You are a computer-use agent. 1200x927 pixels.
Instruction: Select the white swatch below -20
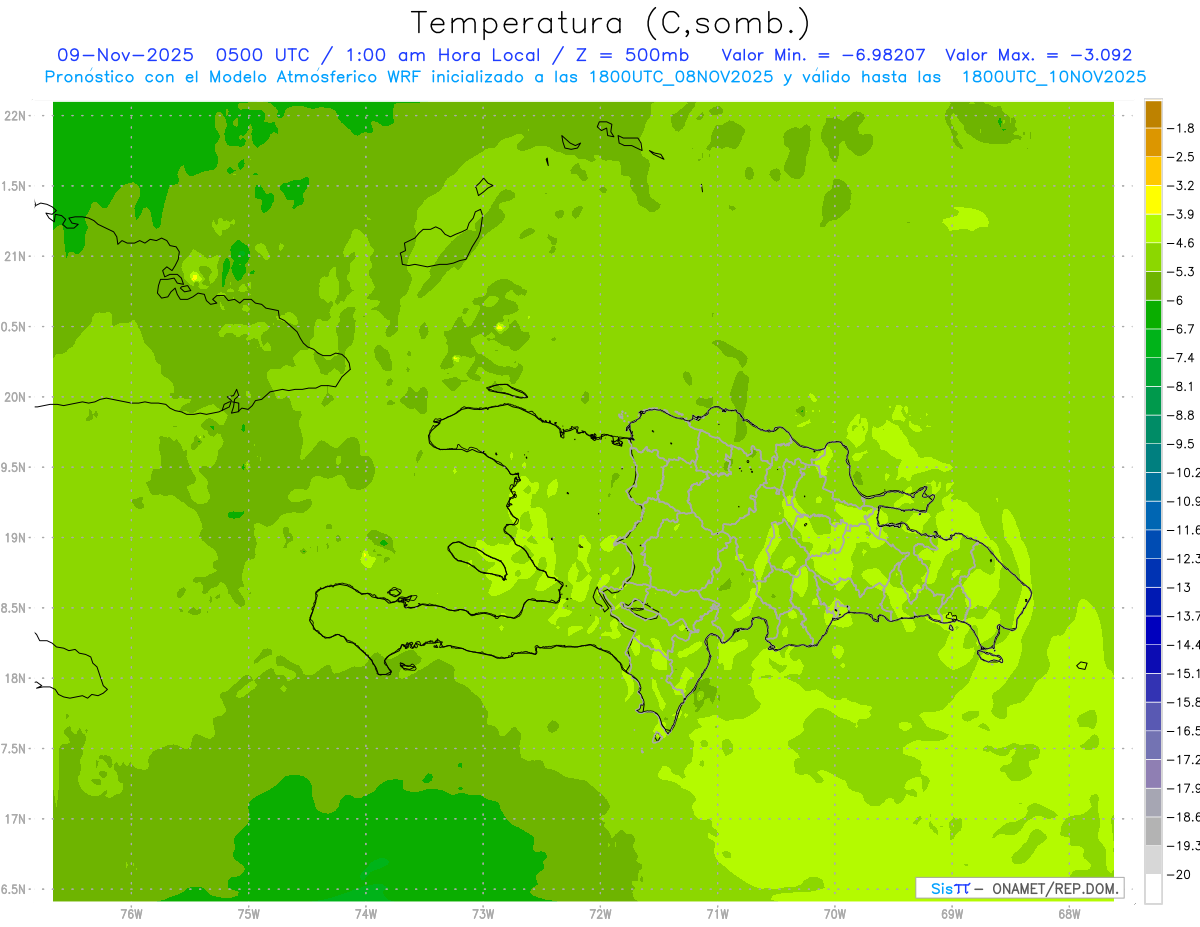click(1153, 889)
